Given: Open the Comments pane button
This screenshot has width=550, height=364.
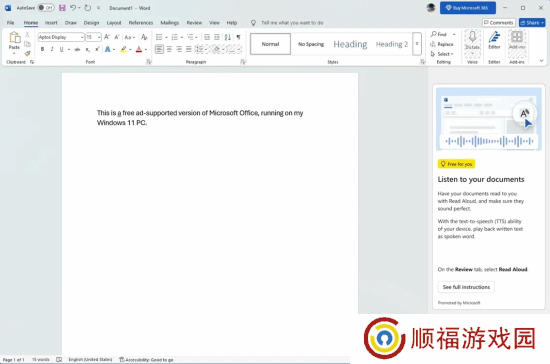Looking at the screenshot, I should tap(499, 23).
